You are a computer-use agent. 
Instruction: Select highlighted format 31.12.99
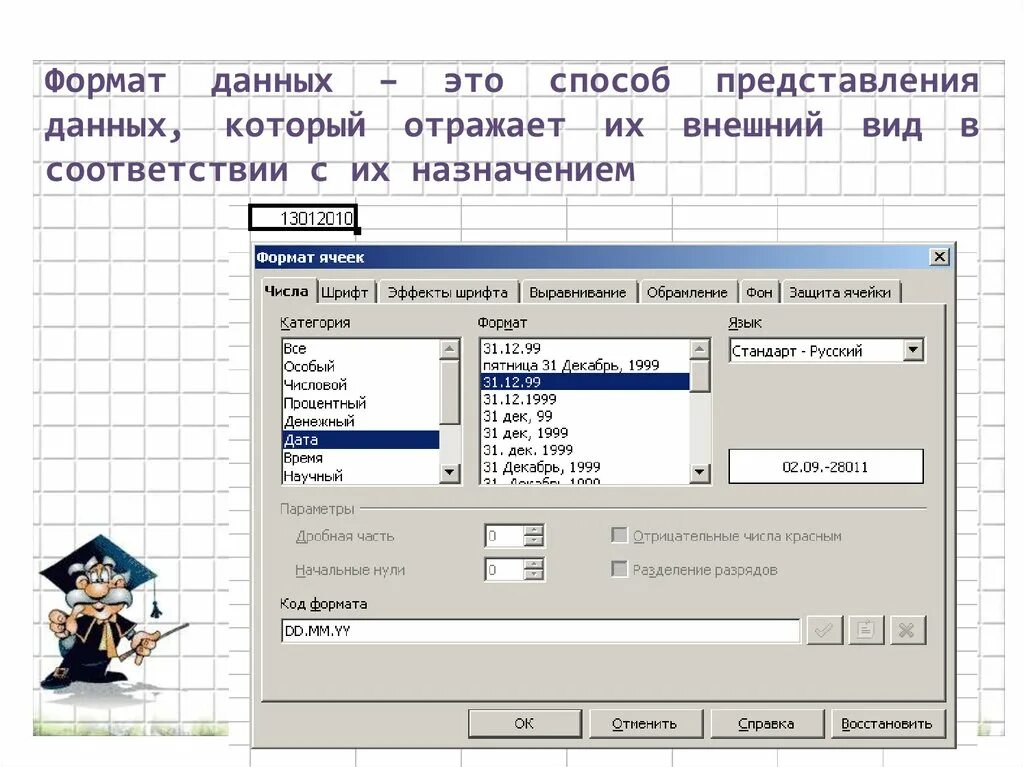point(585,382)
